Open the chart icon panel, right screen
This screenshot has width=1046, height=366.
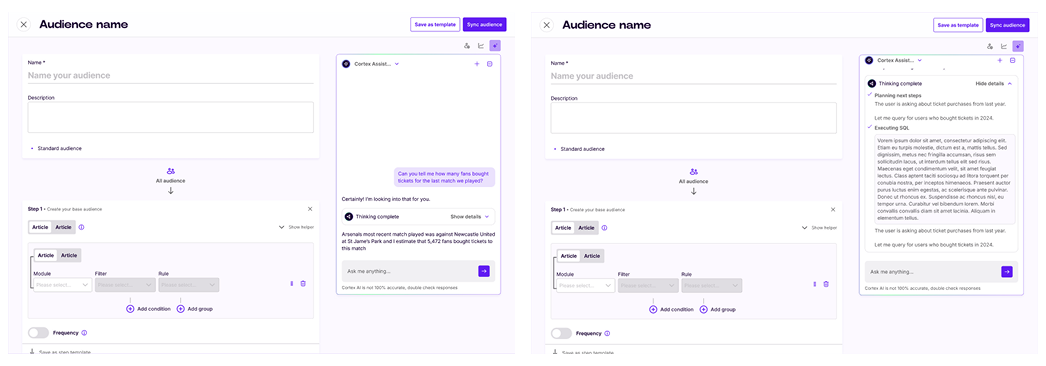click(1004, 46)
